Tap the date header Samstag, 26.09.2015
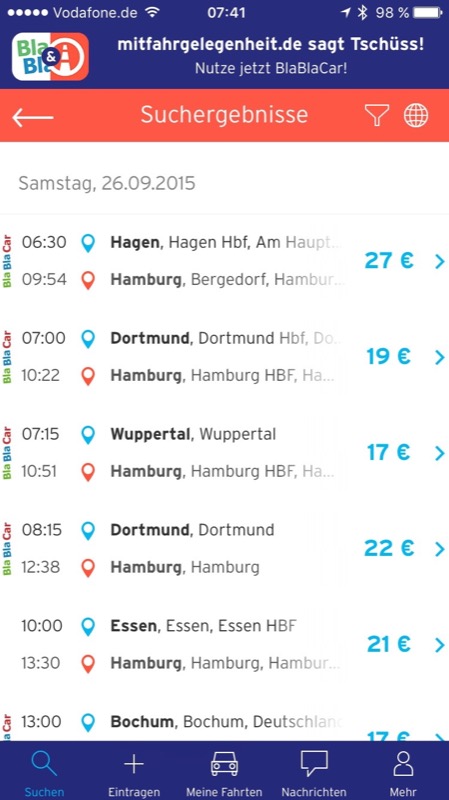The image size is (449, 800). (107, 183)
